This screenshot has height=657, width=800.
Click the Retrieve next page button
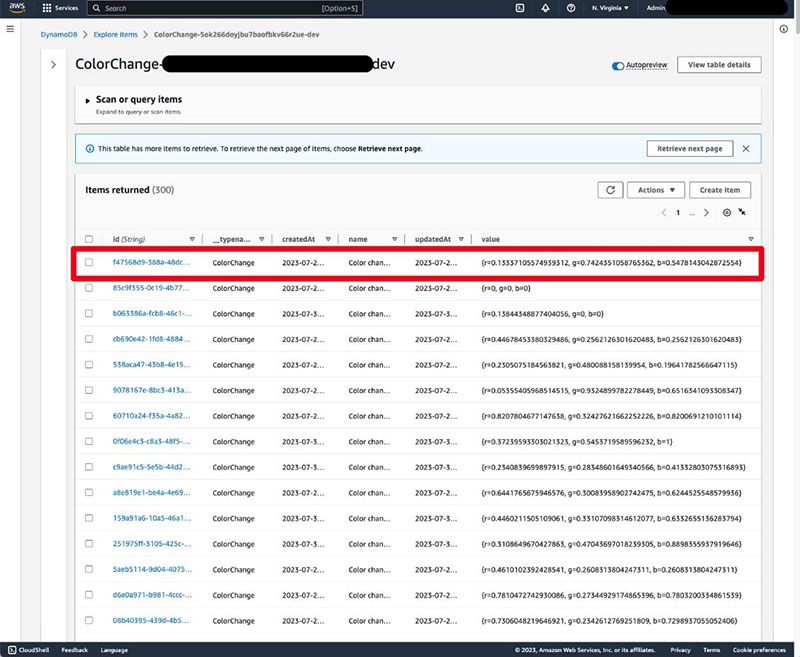[x=688, y=148]
